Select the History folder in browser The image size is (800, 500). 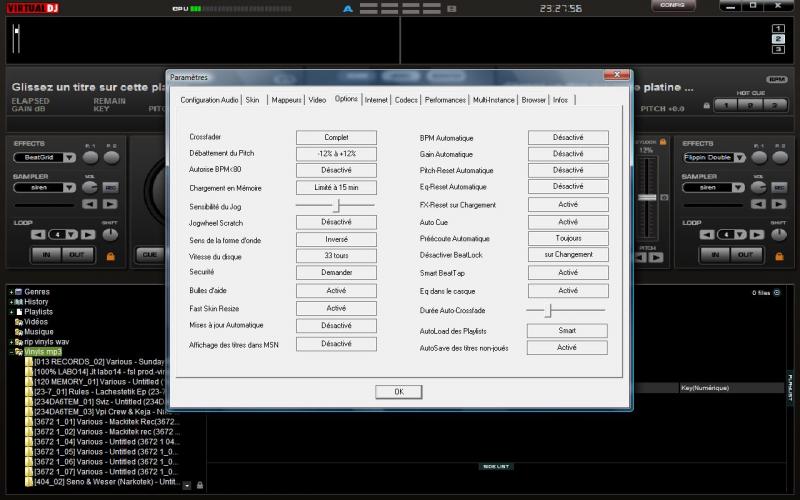pyautogui.click(x=36, y=301)
